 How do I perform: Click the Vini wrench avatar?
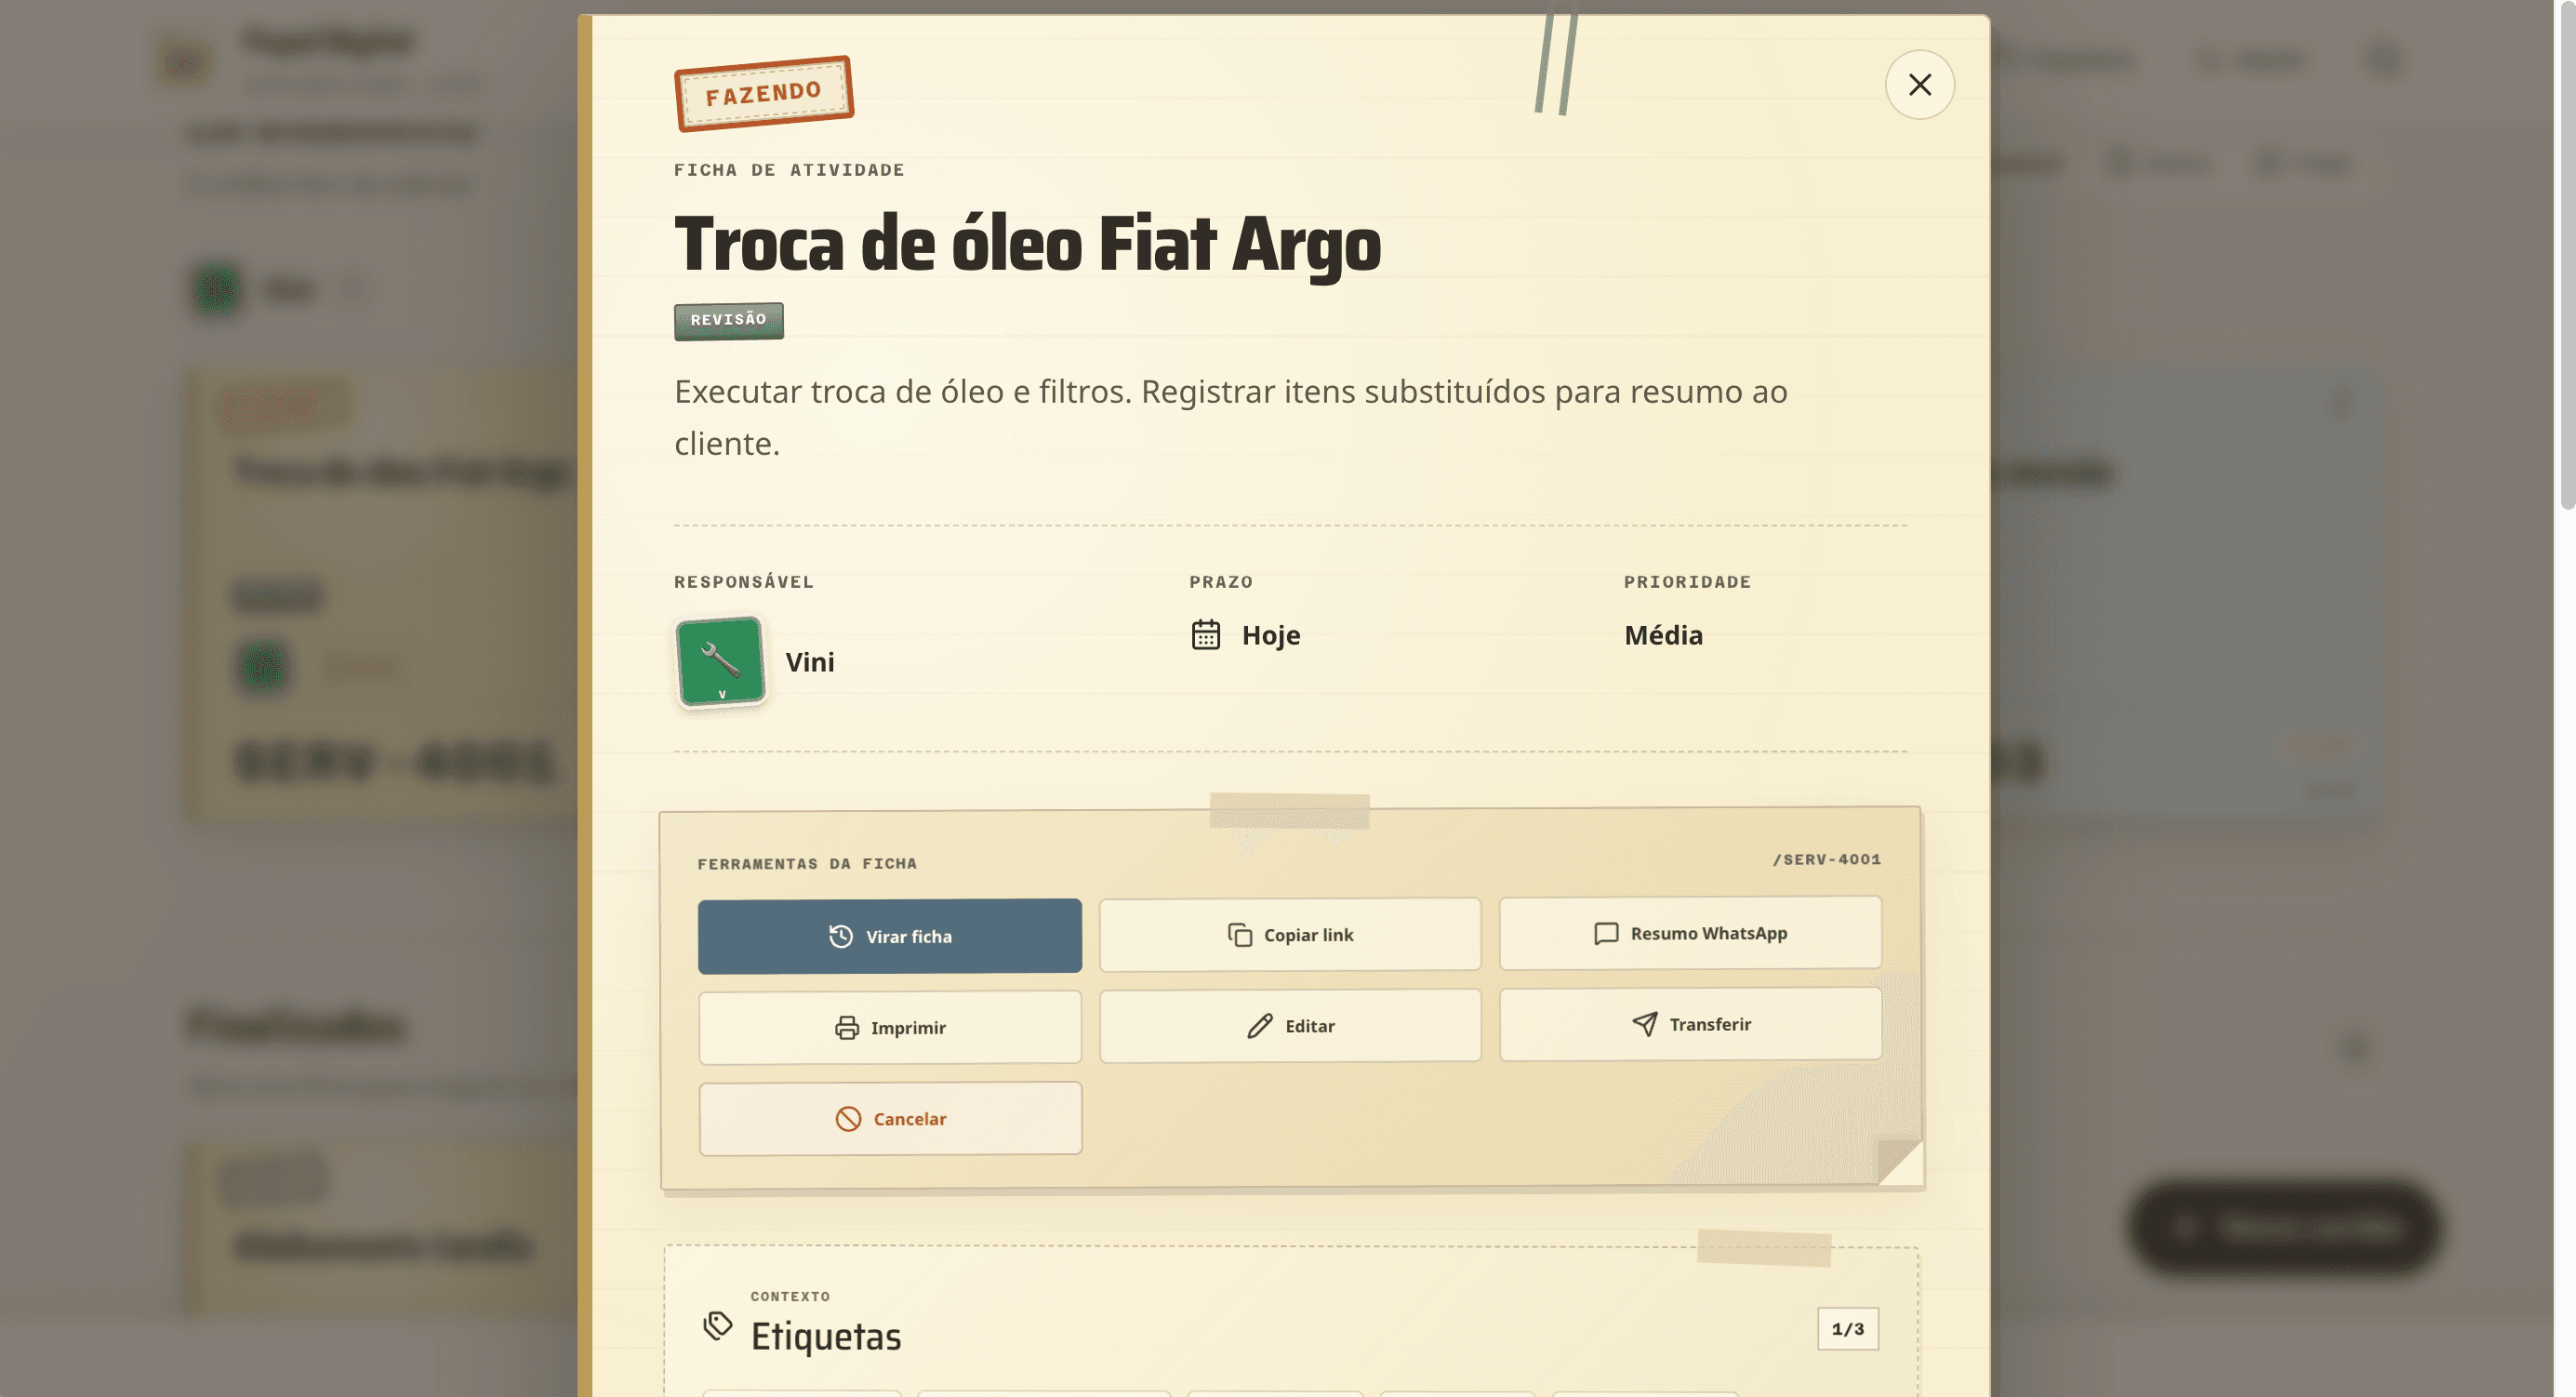[x=720, y=662]
